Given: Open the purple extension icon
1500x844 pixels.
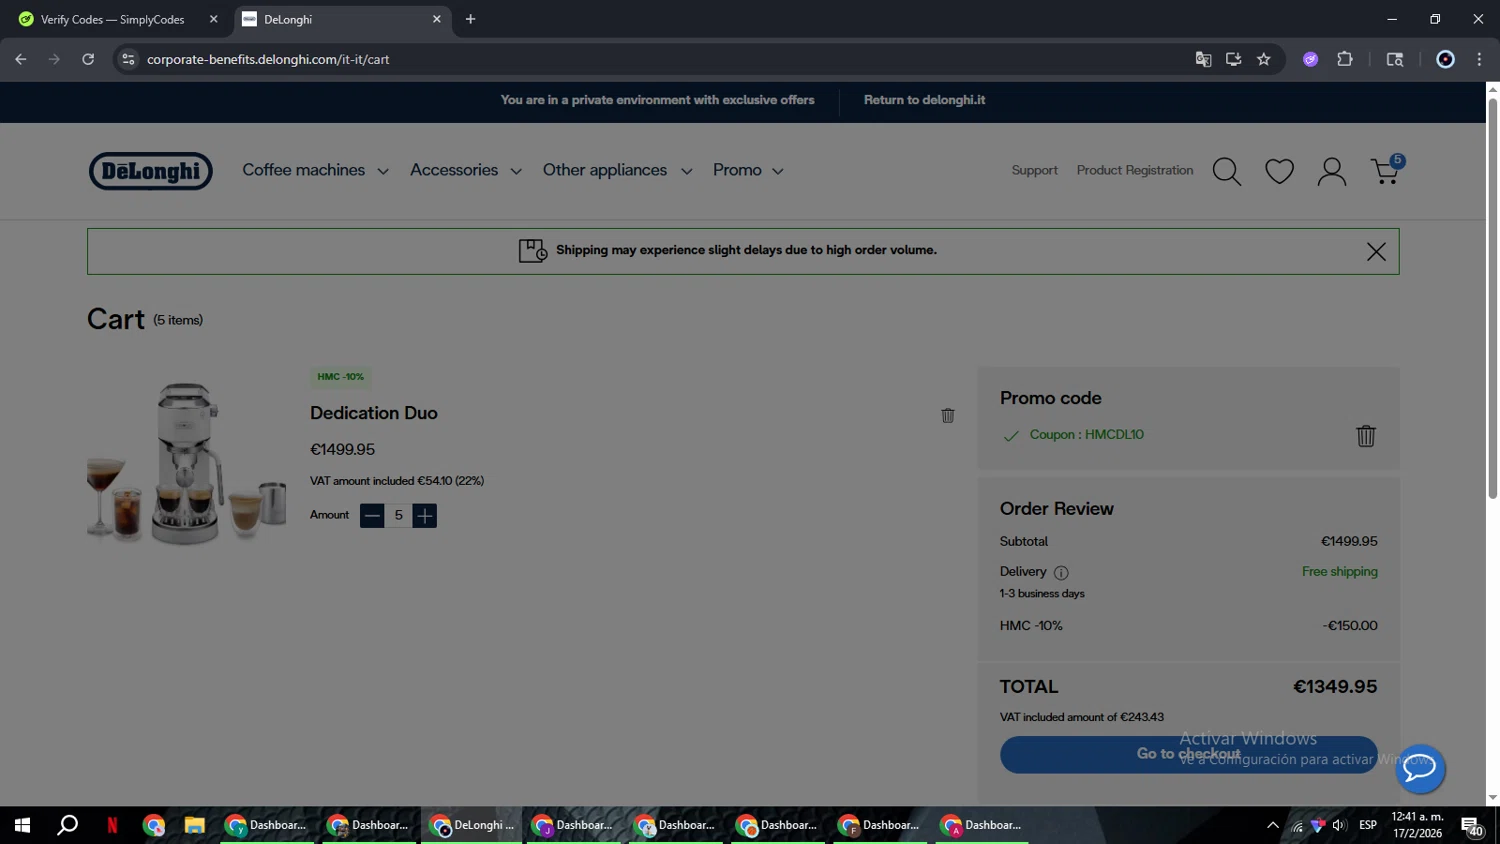Looking at the screenshot, I should pos(1310,60).
